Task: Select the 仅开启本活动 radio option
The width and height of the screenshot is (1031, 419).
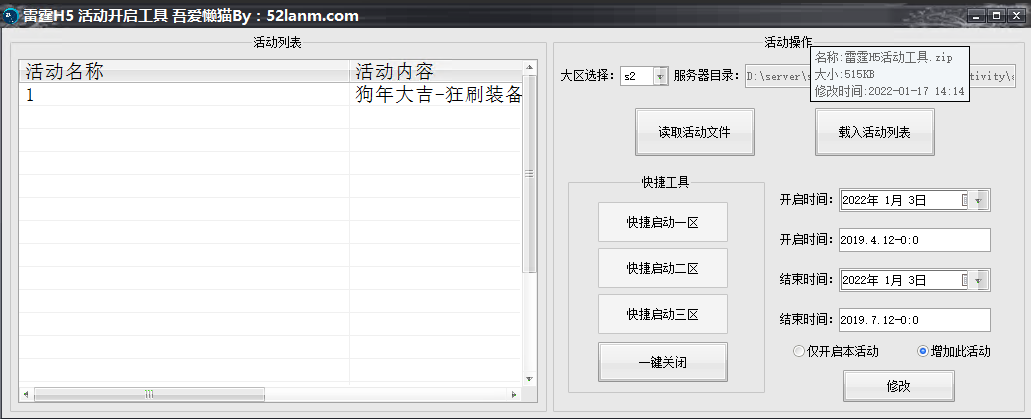Action: pos(798,351)
